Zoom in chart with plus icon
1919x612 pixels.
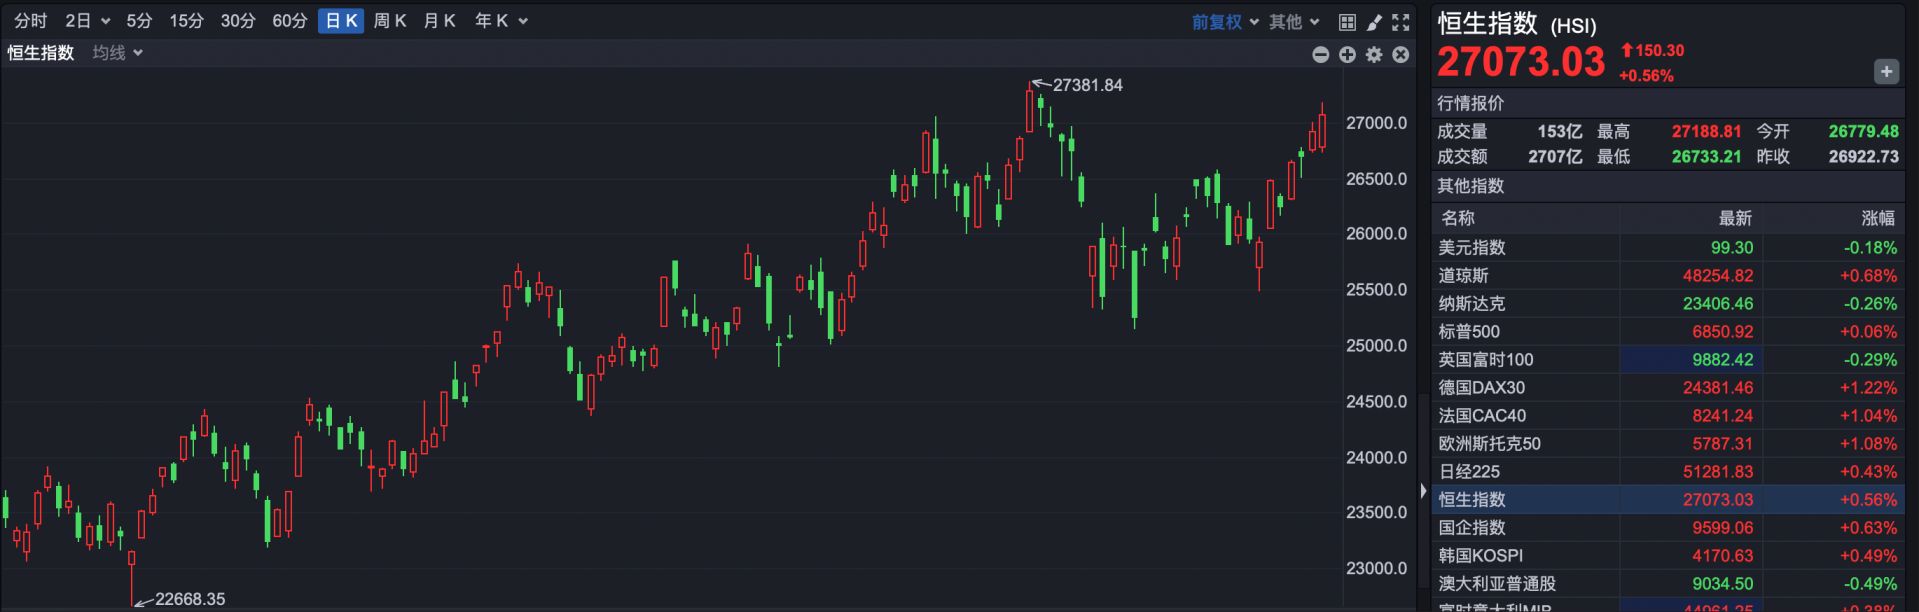coord(1347,55)
